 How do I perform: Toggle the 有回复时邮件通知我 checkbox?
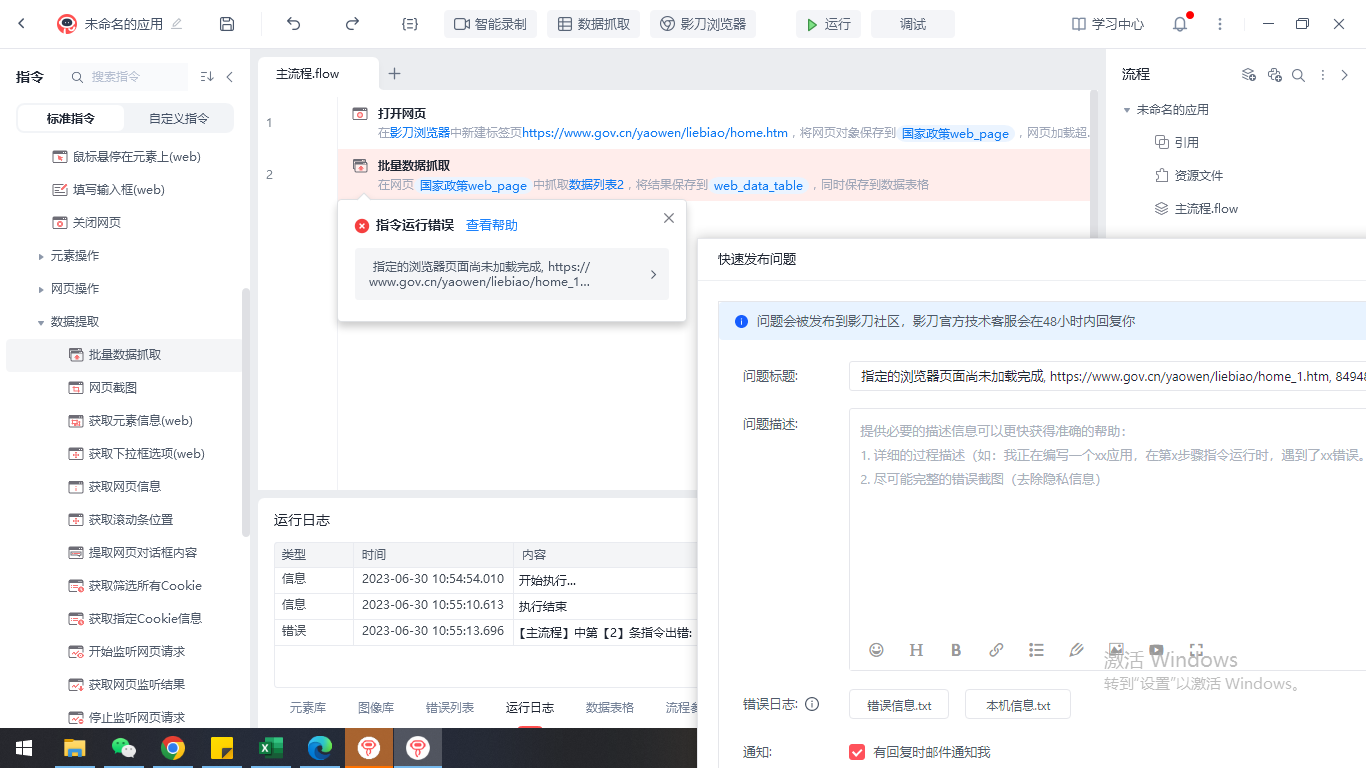point(857,752)
